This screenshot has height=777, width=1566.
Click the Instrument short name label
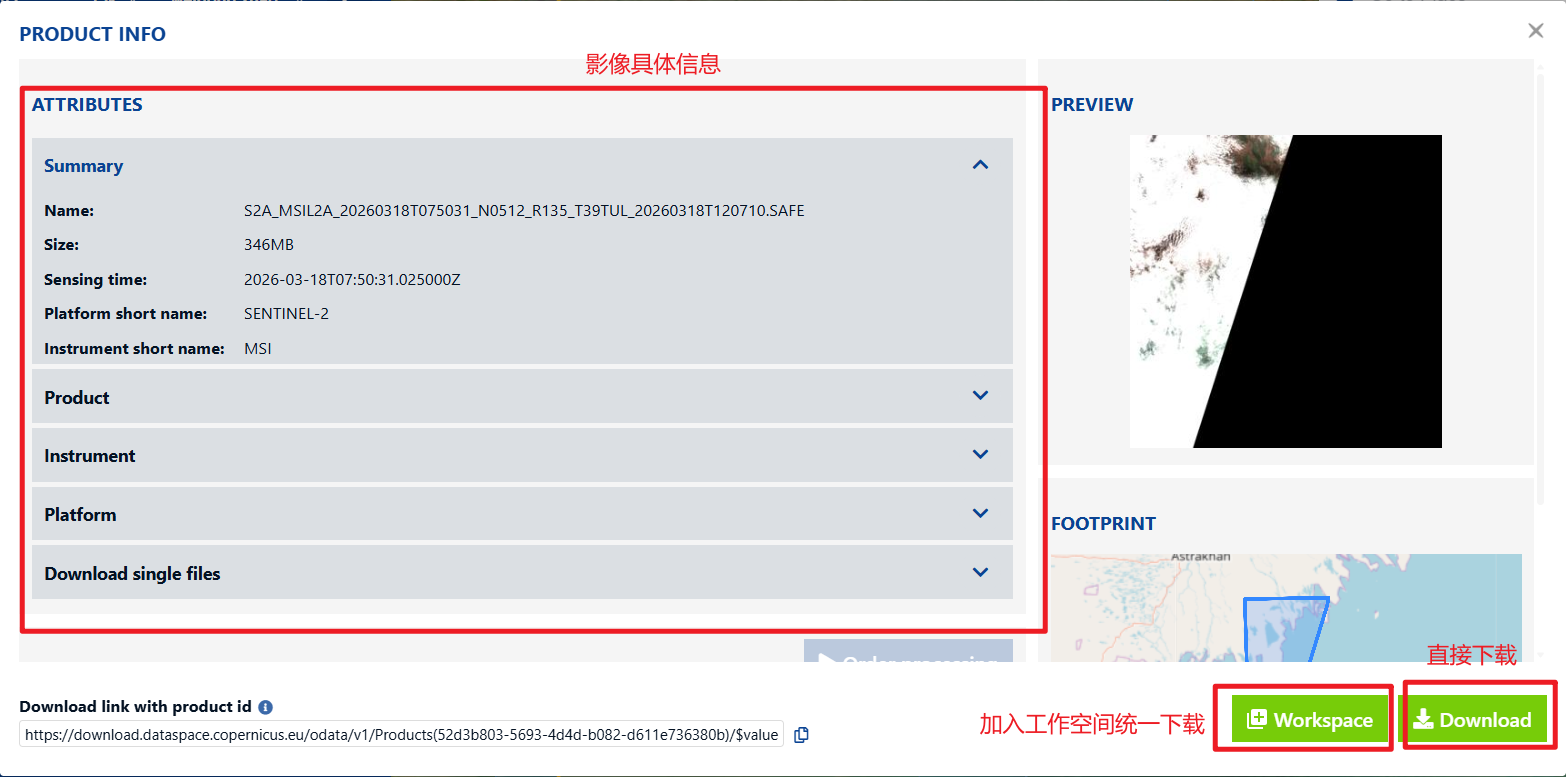(134, 349)
